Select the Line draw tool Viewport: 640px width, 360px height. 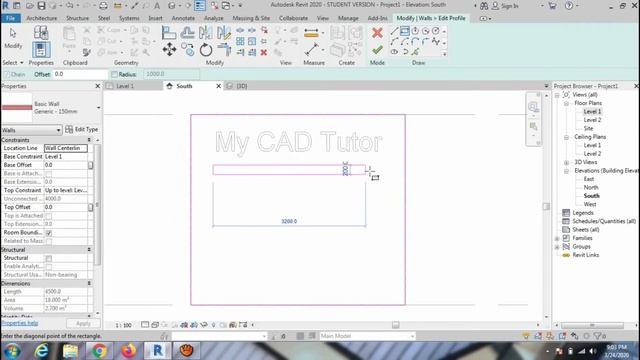point(394,31)
